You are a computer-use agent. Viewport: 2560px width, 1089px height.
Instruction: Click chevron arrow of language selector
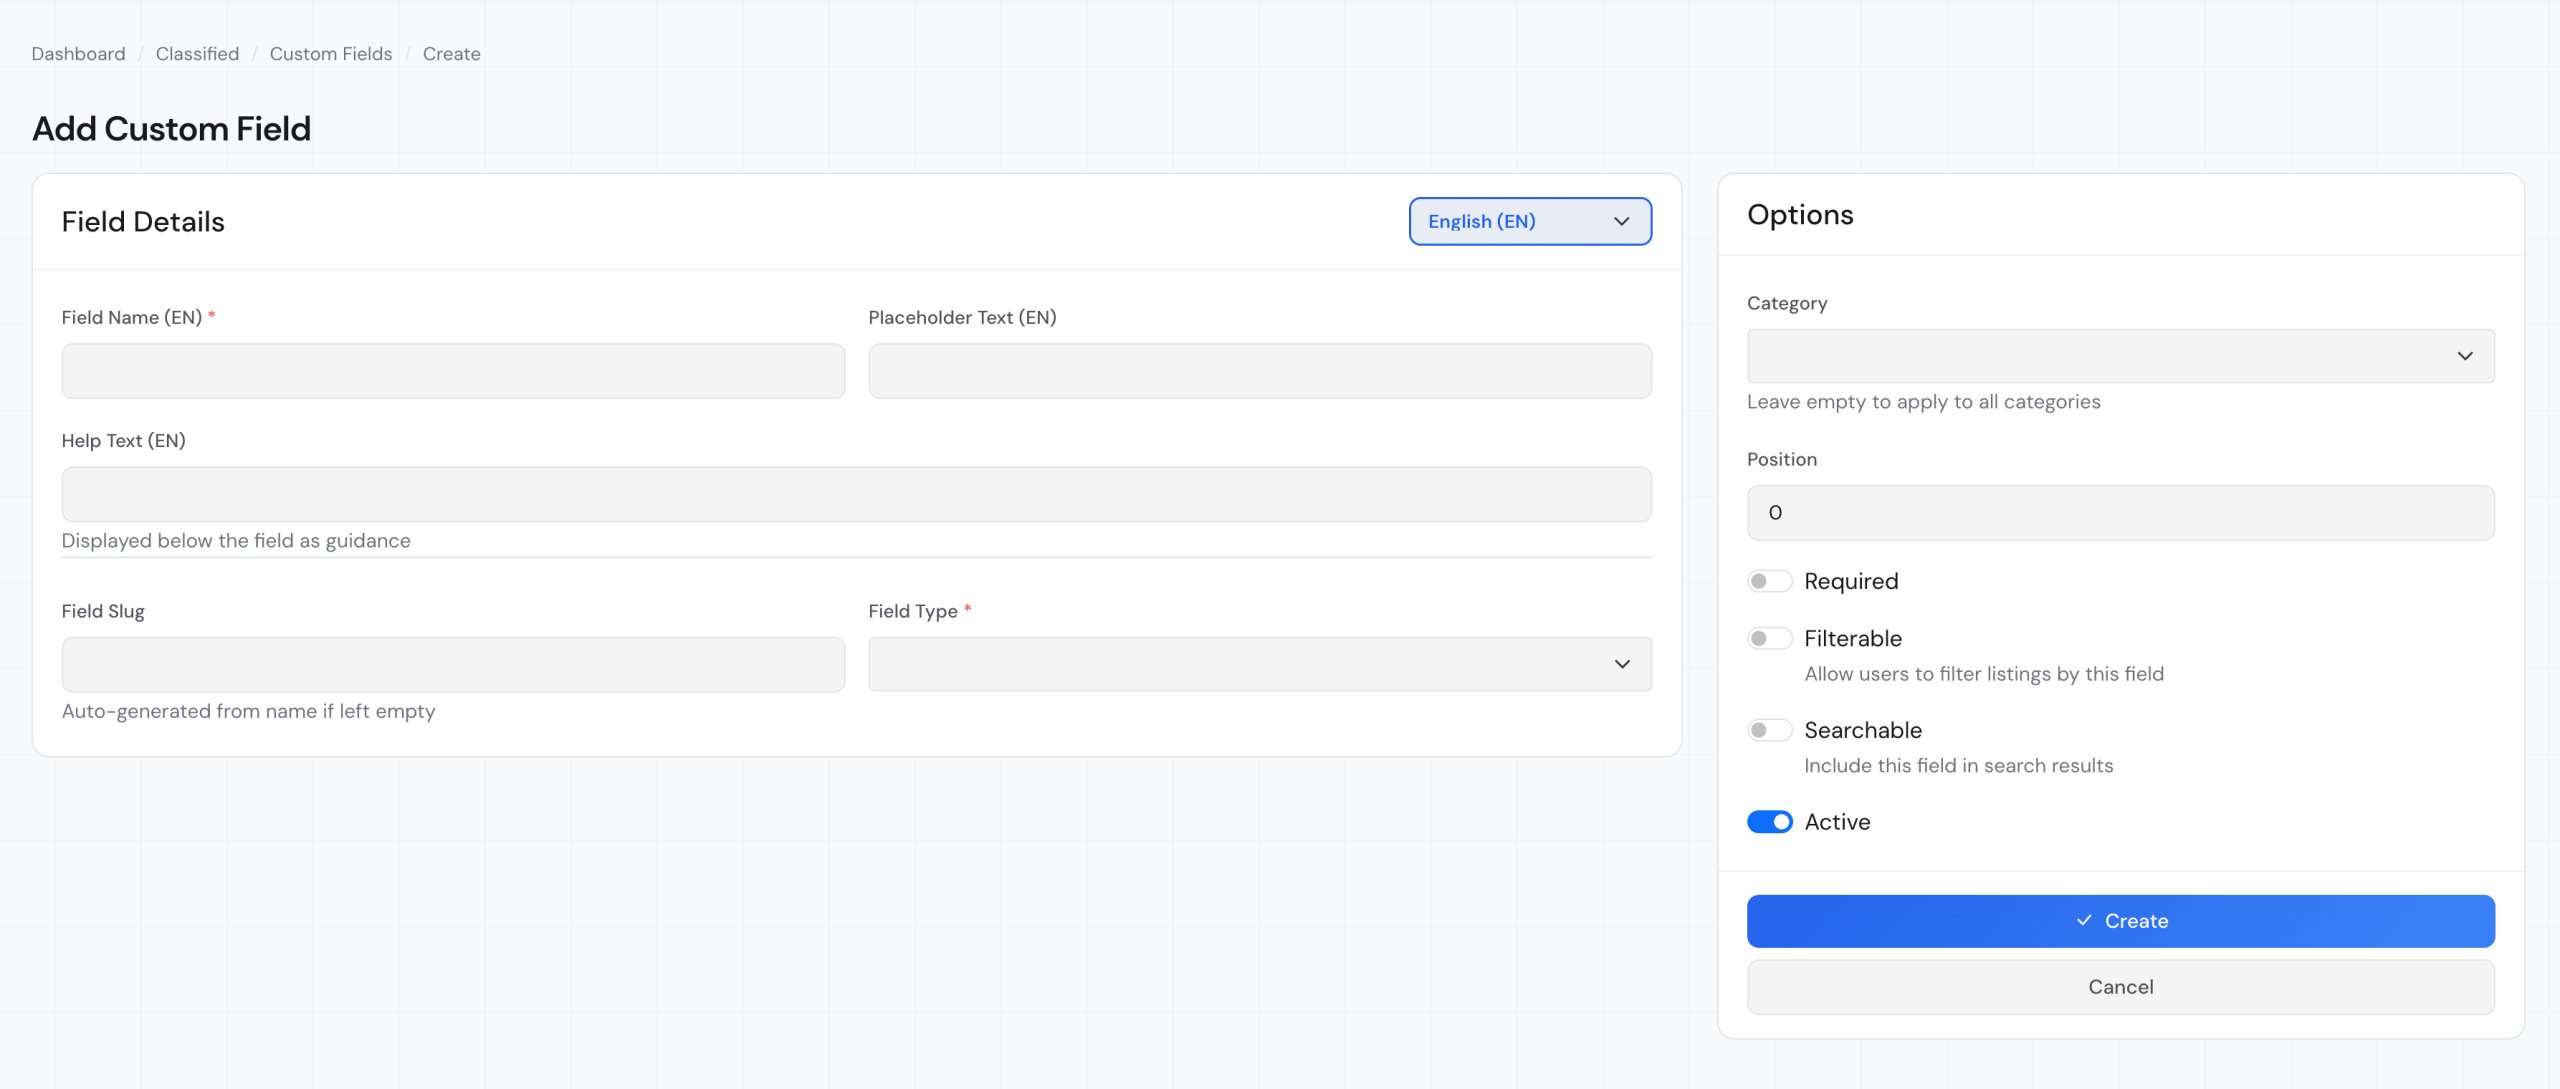coord(1621,221)
